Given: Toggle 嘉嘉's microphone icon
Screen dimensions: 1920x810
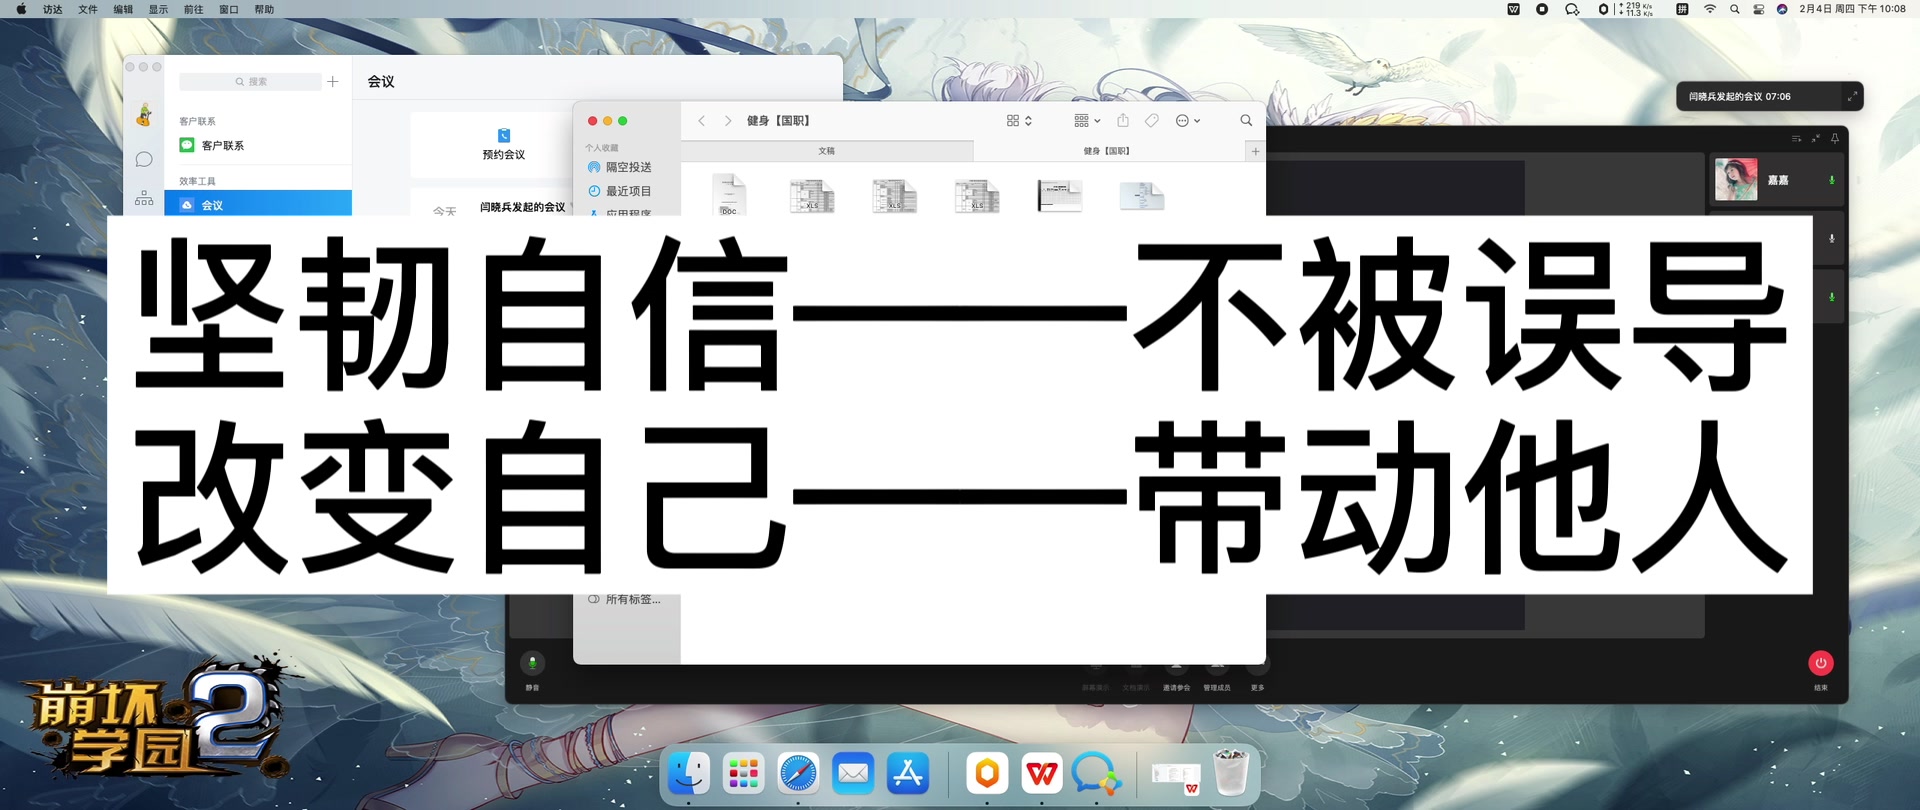Looking at the screenshot, I should click(1832, 180).
